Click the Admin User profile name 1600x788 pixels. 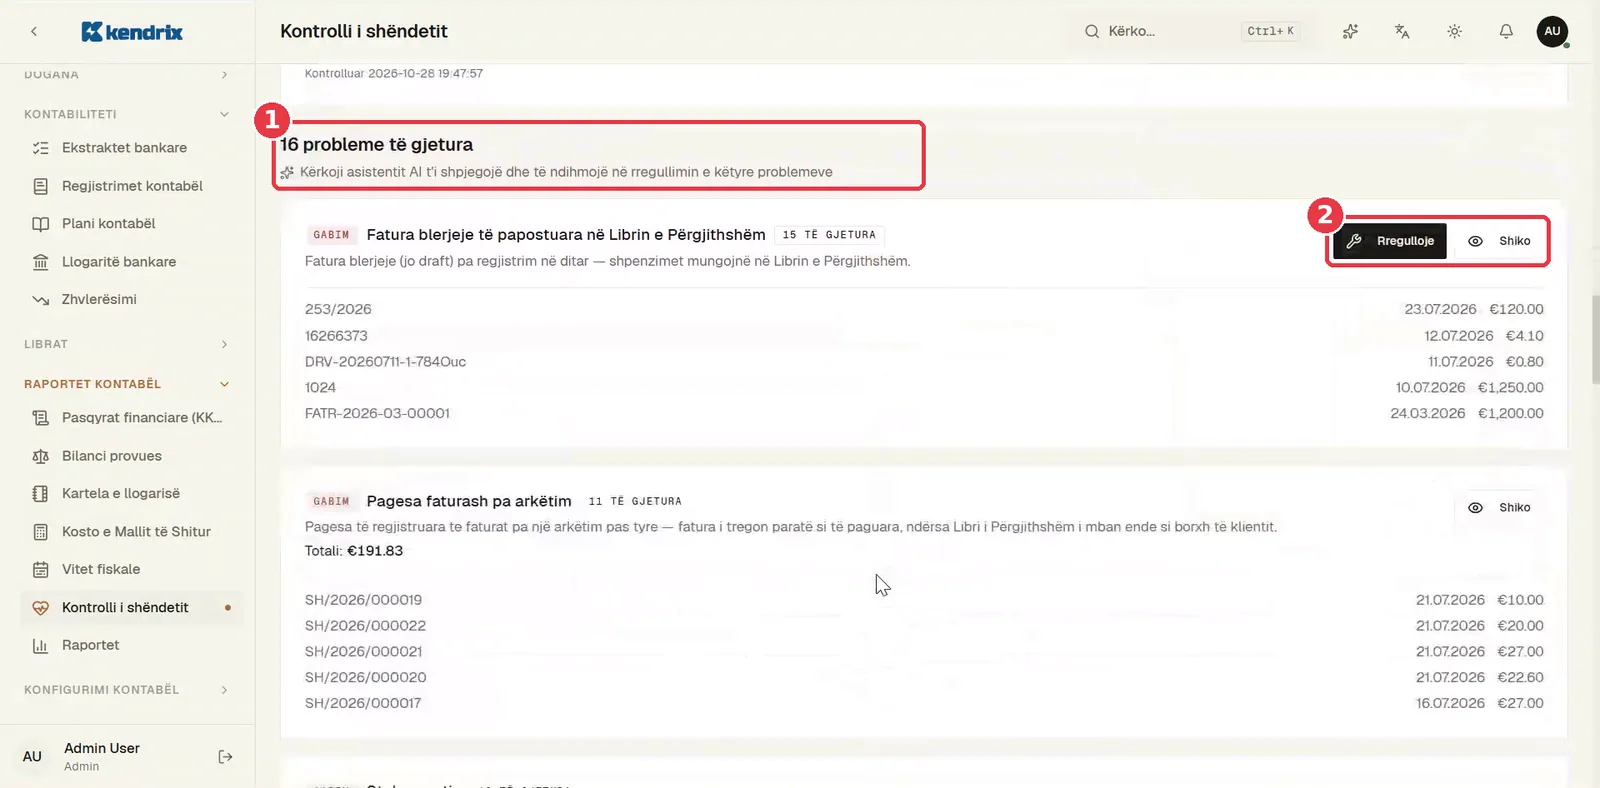tap(102, 748)
